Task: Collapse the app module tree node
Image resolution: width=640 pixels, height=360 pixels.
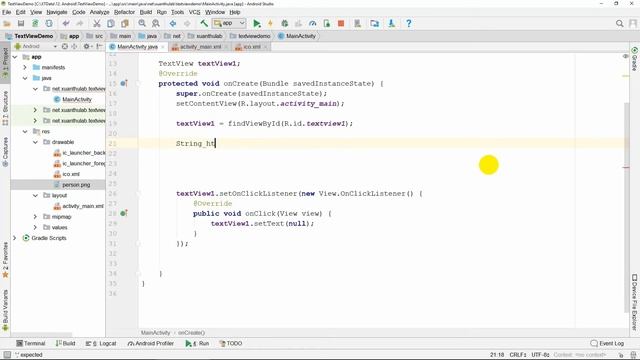Action: tap(15, 57)
